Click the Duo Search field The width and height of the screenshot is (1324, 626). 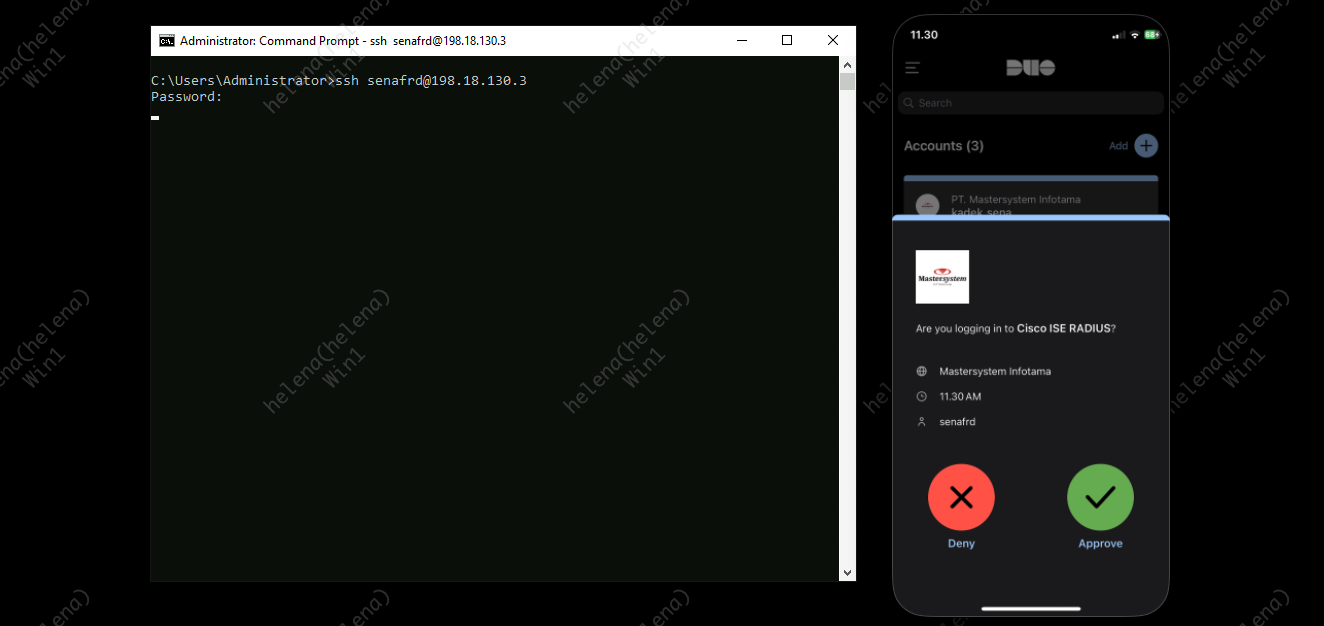click(x=1030, y=103)
